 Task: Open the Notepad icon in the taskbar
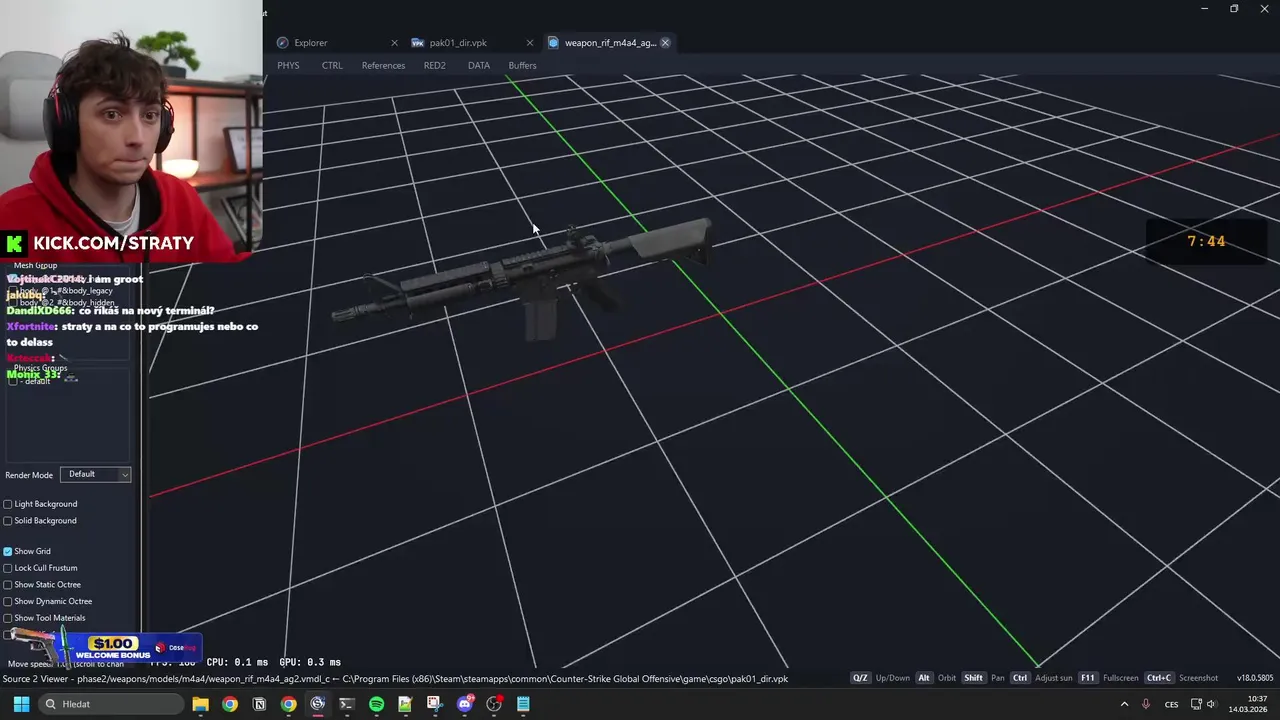coord(523,704)
